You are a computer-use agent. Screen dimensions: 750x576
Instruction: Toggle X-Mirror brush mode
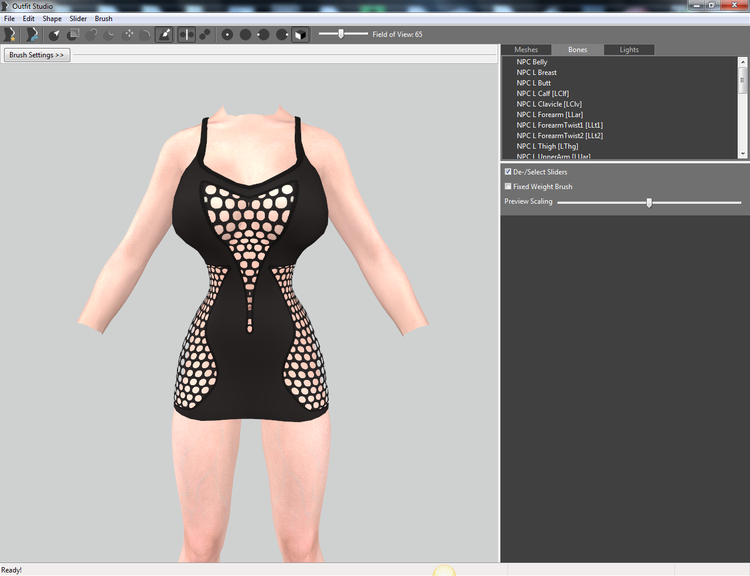click(187, 34)
